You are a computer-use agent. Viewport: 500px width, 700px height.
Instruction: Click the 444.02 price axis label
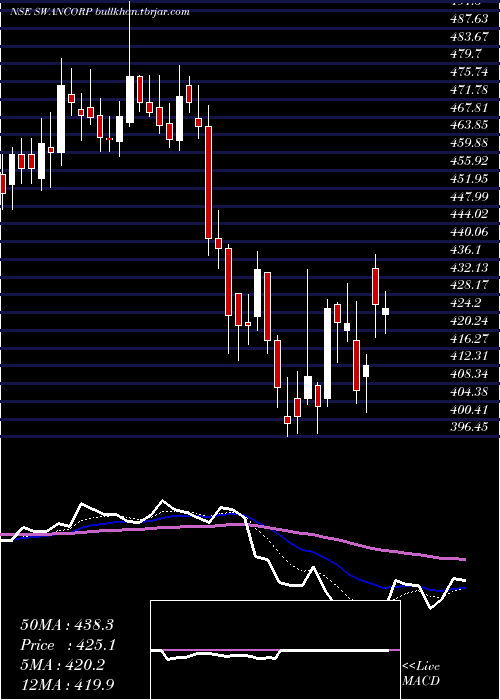point(469,214)
